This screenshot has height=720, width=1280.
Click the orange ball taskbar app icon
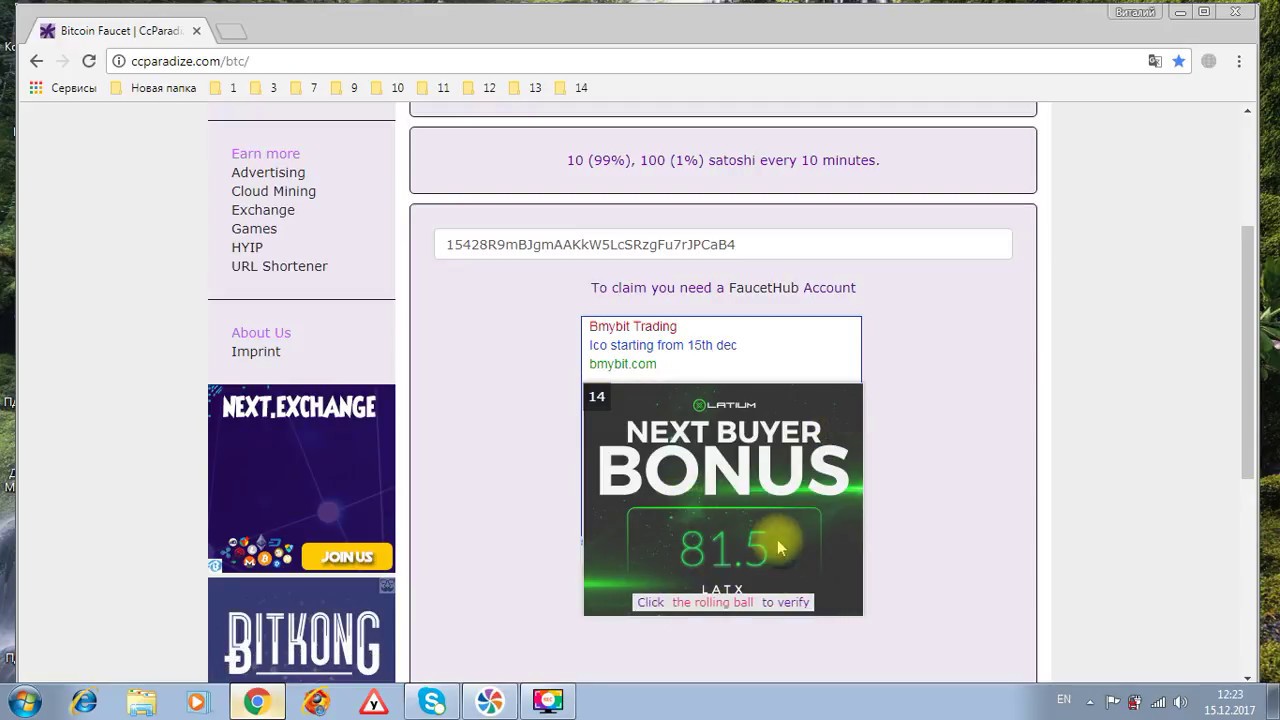(316, 701)
